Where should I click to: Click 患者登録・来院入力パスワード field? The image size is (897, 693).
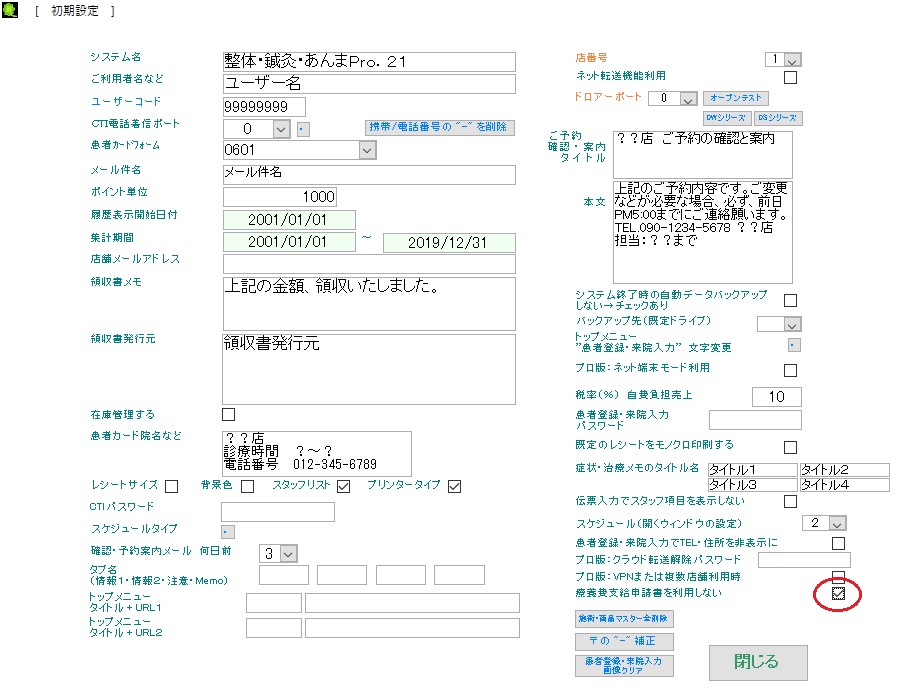coord(755,419)
